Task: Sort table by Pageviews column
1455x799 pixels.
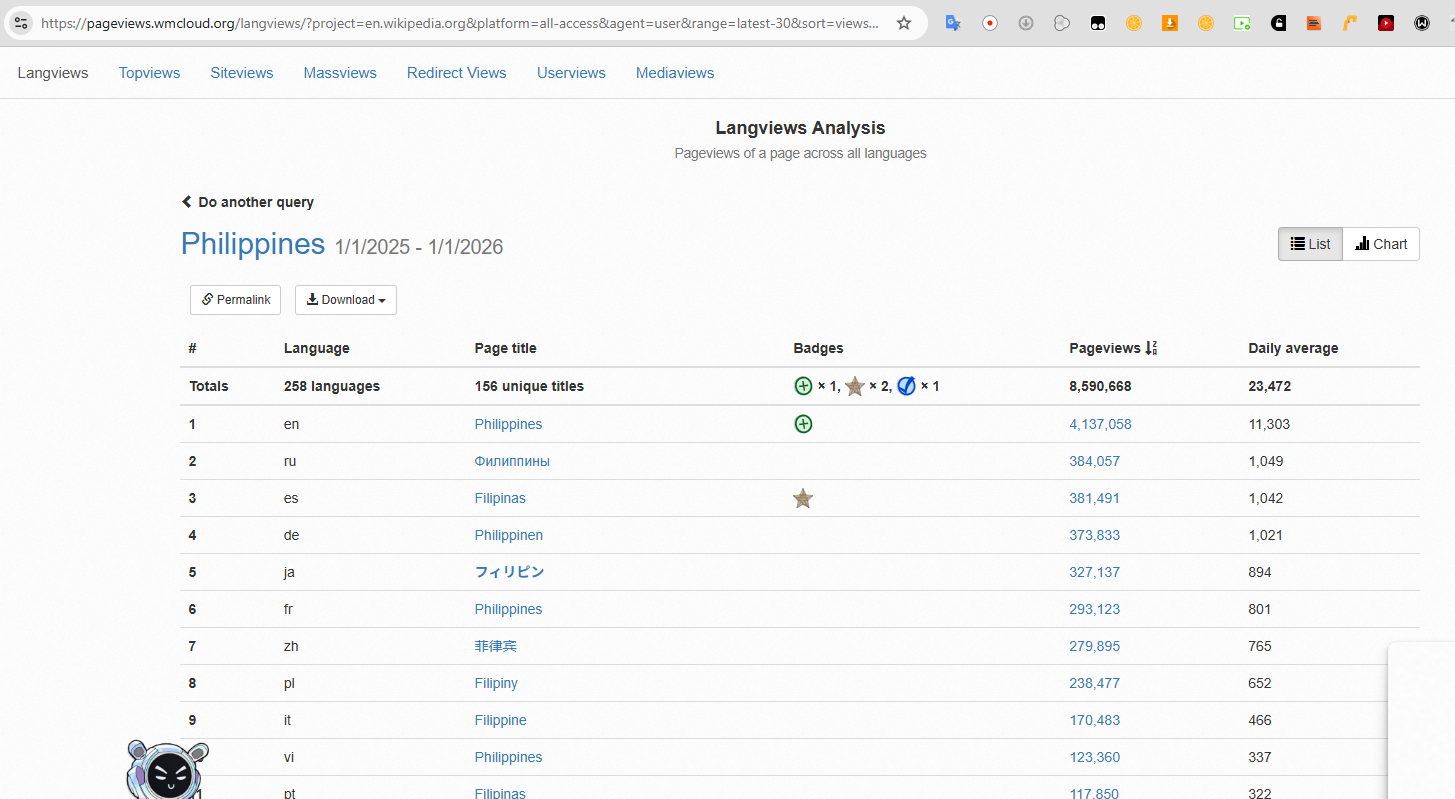Action: tap(1113, 348)
